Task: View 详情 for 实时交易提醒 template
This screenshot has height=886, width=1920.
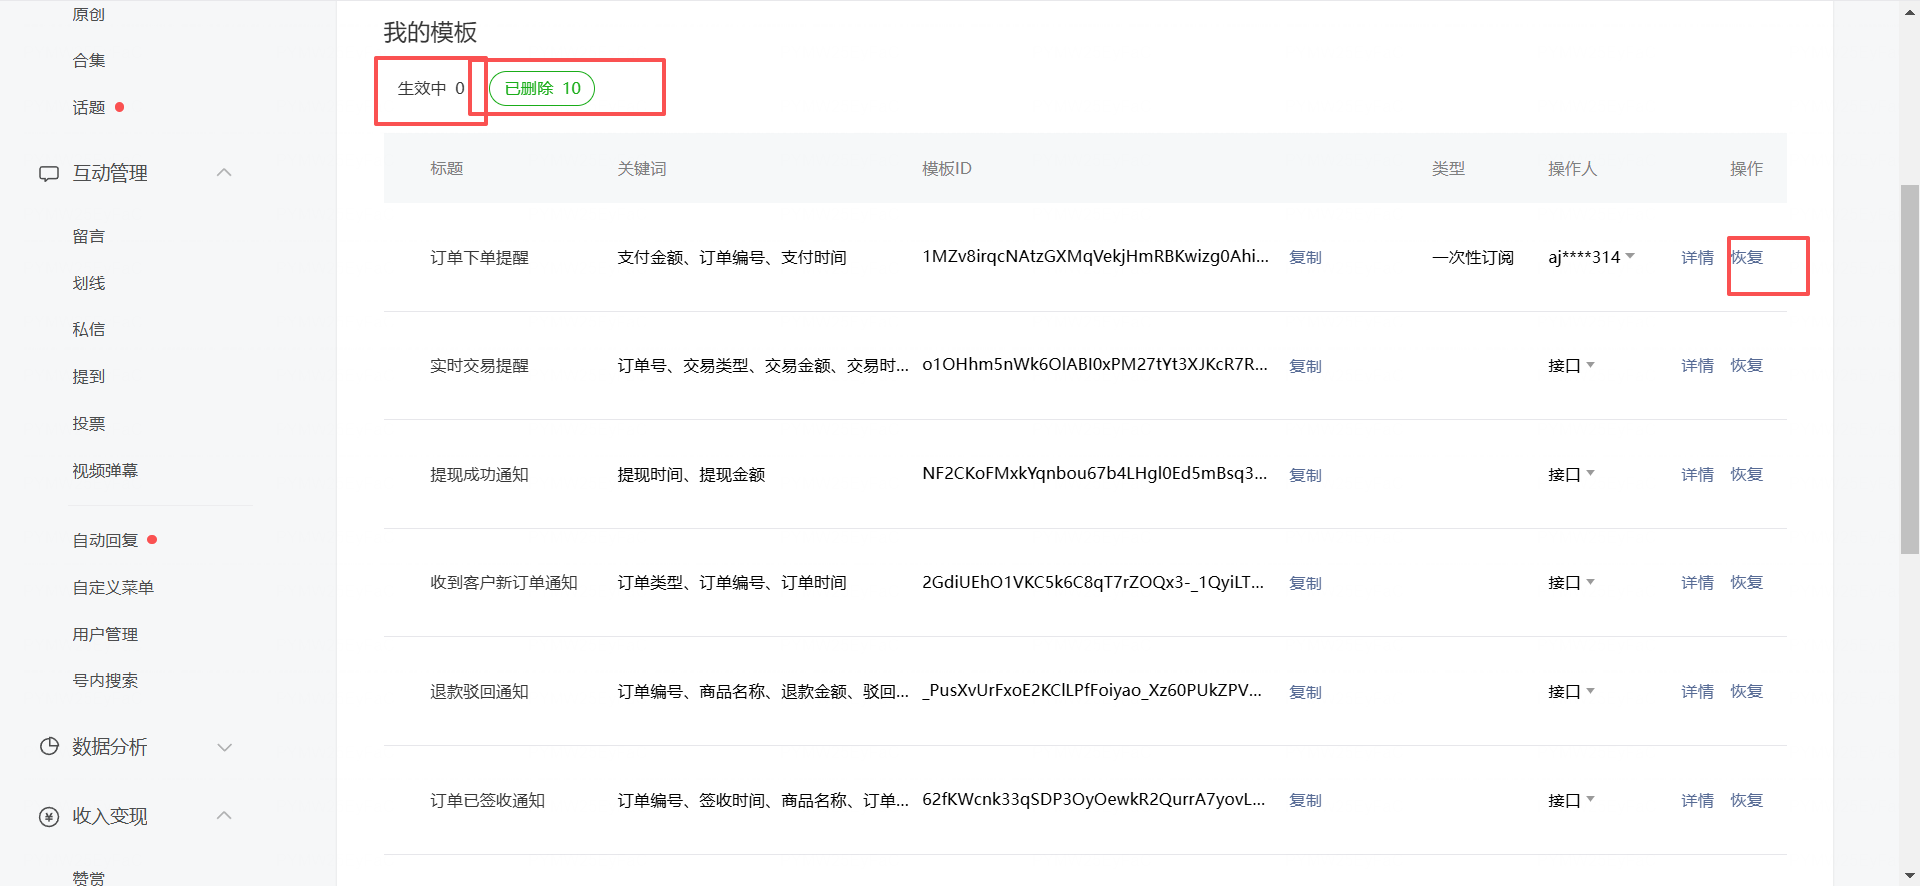Action: [x=1697, y=366]
